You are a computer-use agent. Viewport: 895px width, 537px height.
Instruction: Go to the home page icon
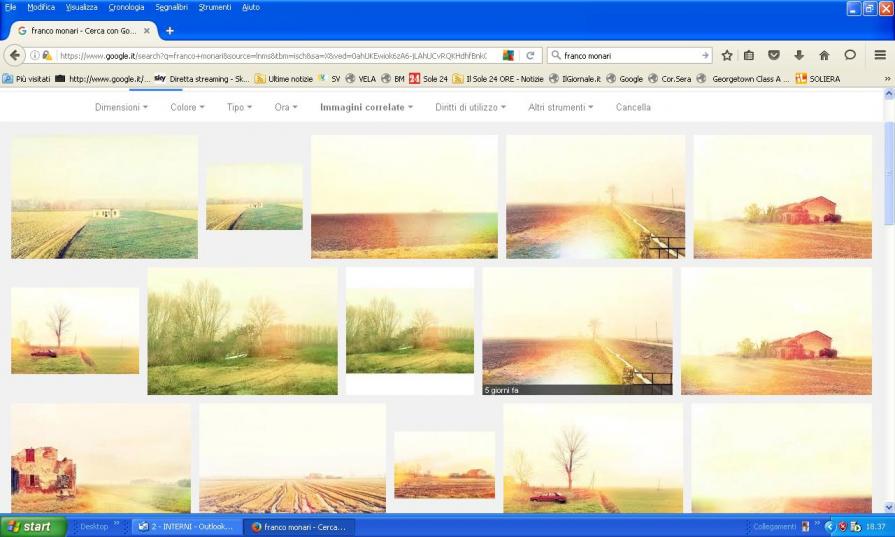pyautogui.click(x=824, y=56)
